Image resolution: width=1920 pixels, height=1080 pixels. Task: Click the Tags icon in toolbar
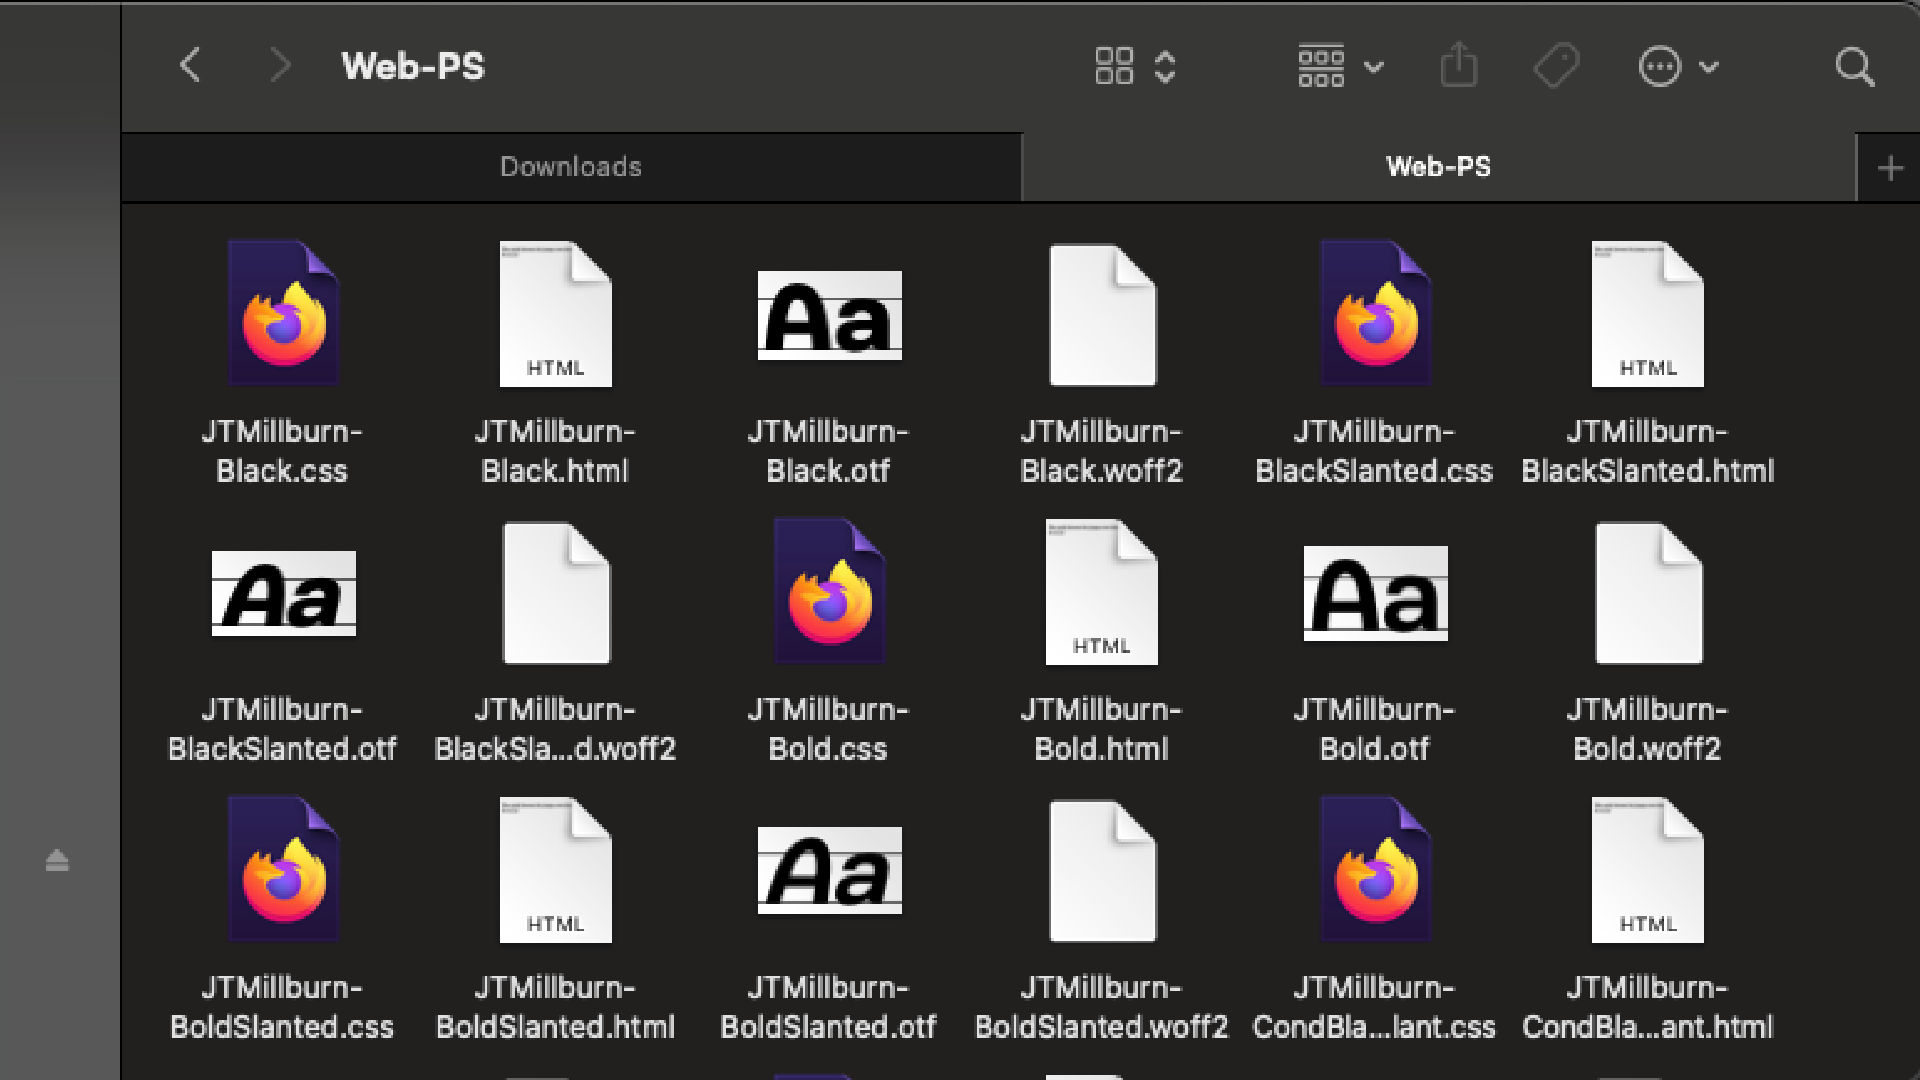click(1556, 66)
